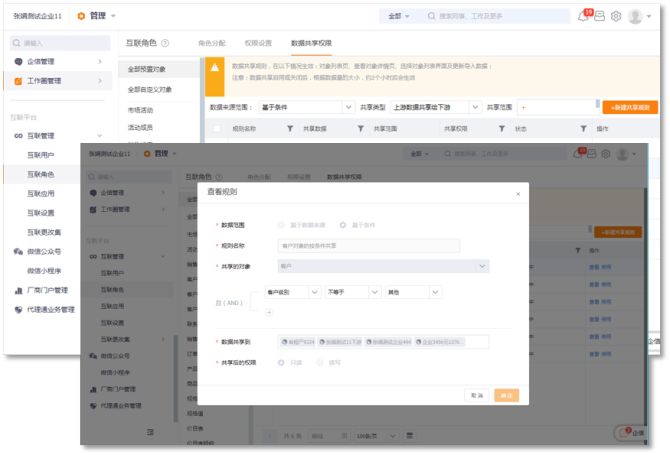Click the user avatar in top bar
The height and width of the screenshot is (455, 670).
tap(635, 16)
